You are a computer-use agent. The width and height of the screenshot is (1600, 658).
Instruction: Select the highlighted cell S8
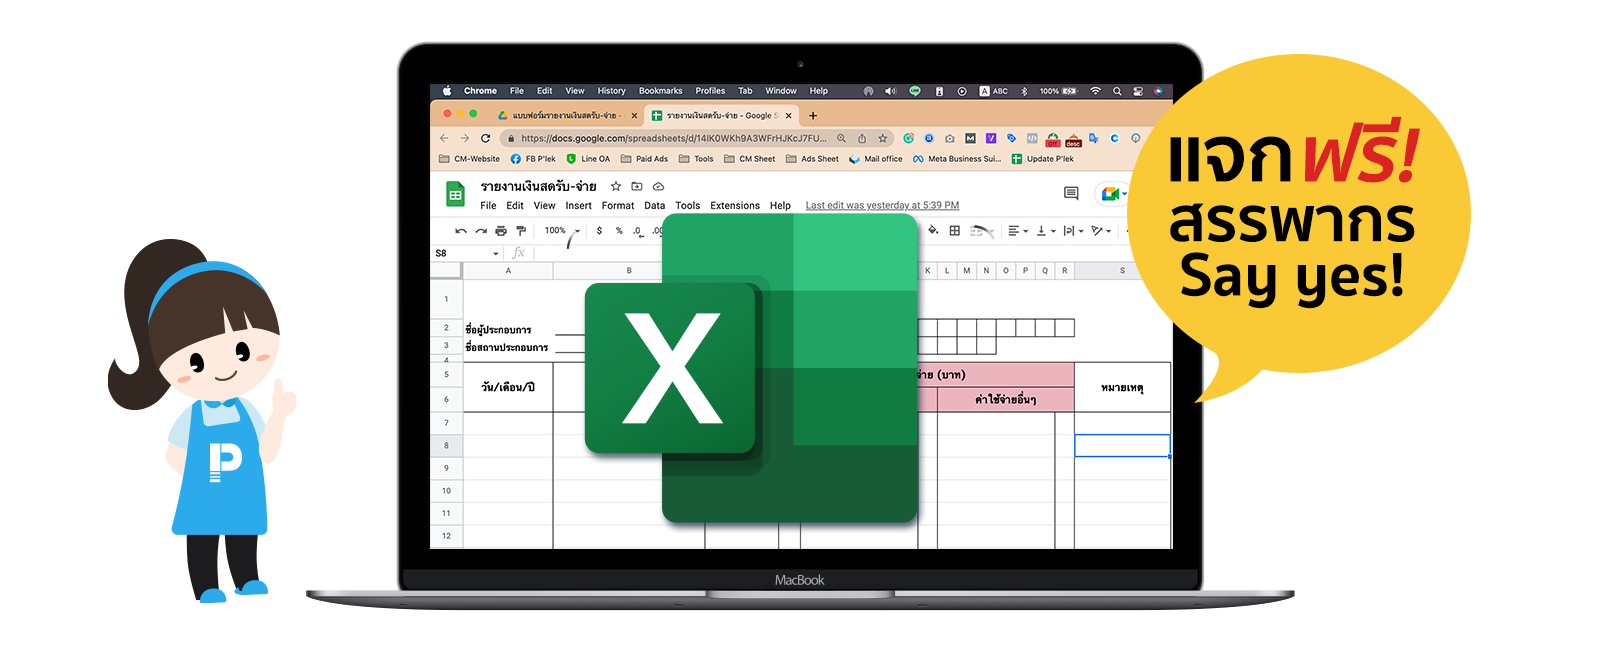click(x=1122, y=446)
